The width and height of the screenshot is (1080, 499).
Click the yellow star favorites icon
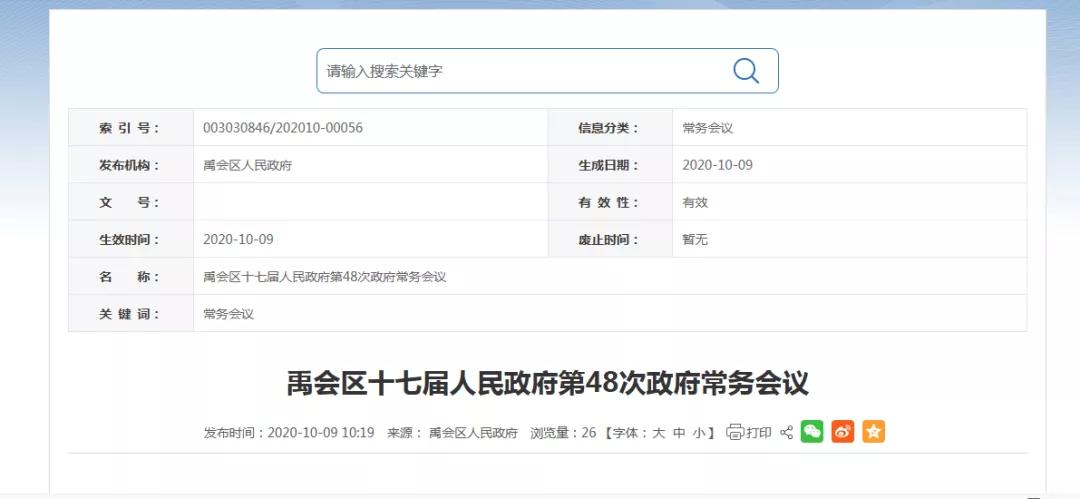873,431
